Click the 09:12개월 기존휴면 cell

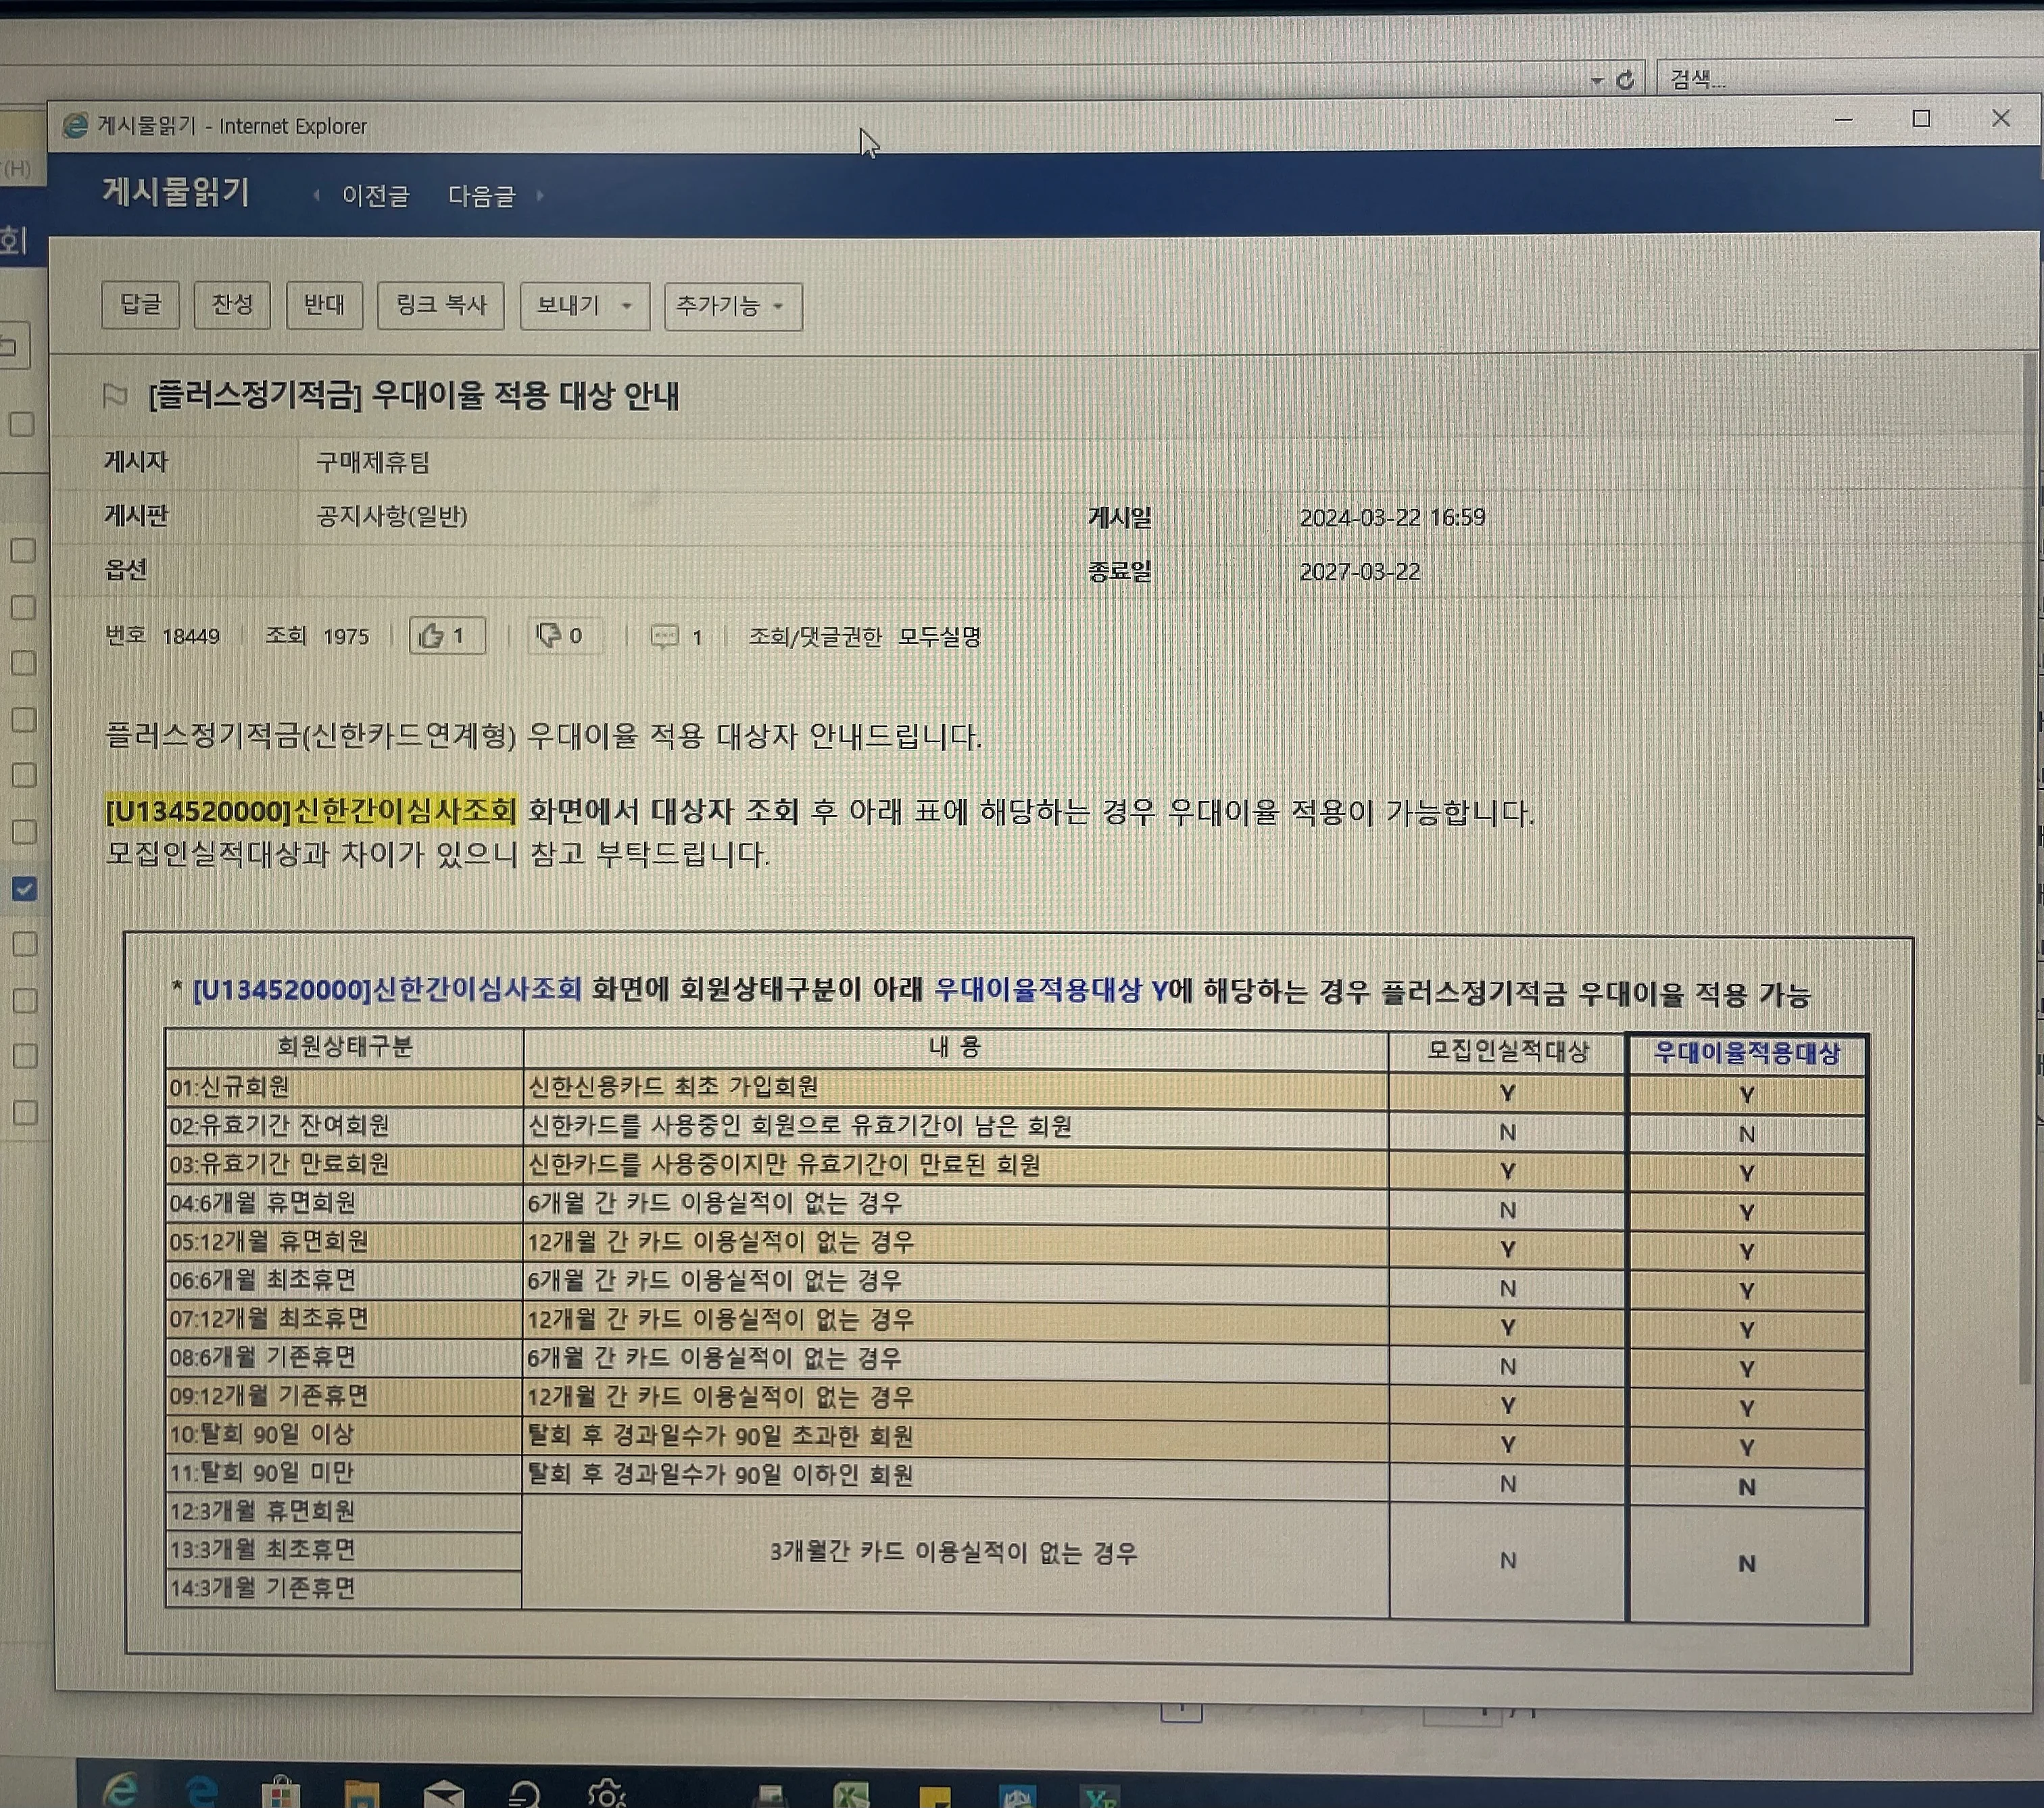coord(344,1396)
